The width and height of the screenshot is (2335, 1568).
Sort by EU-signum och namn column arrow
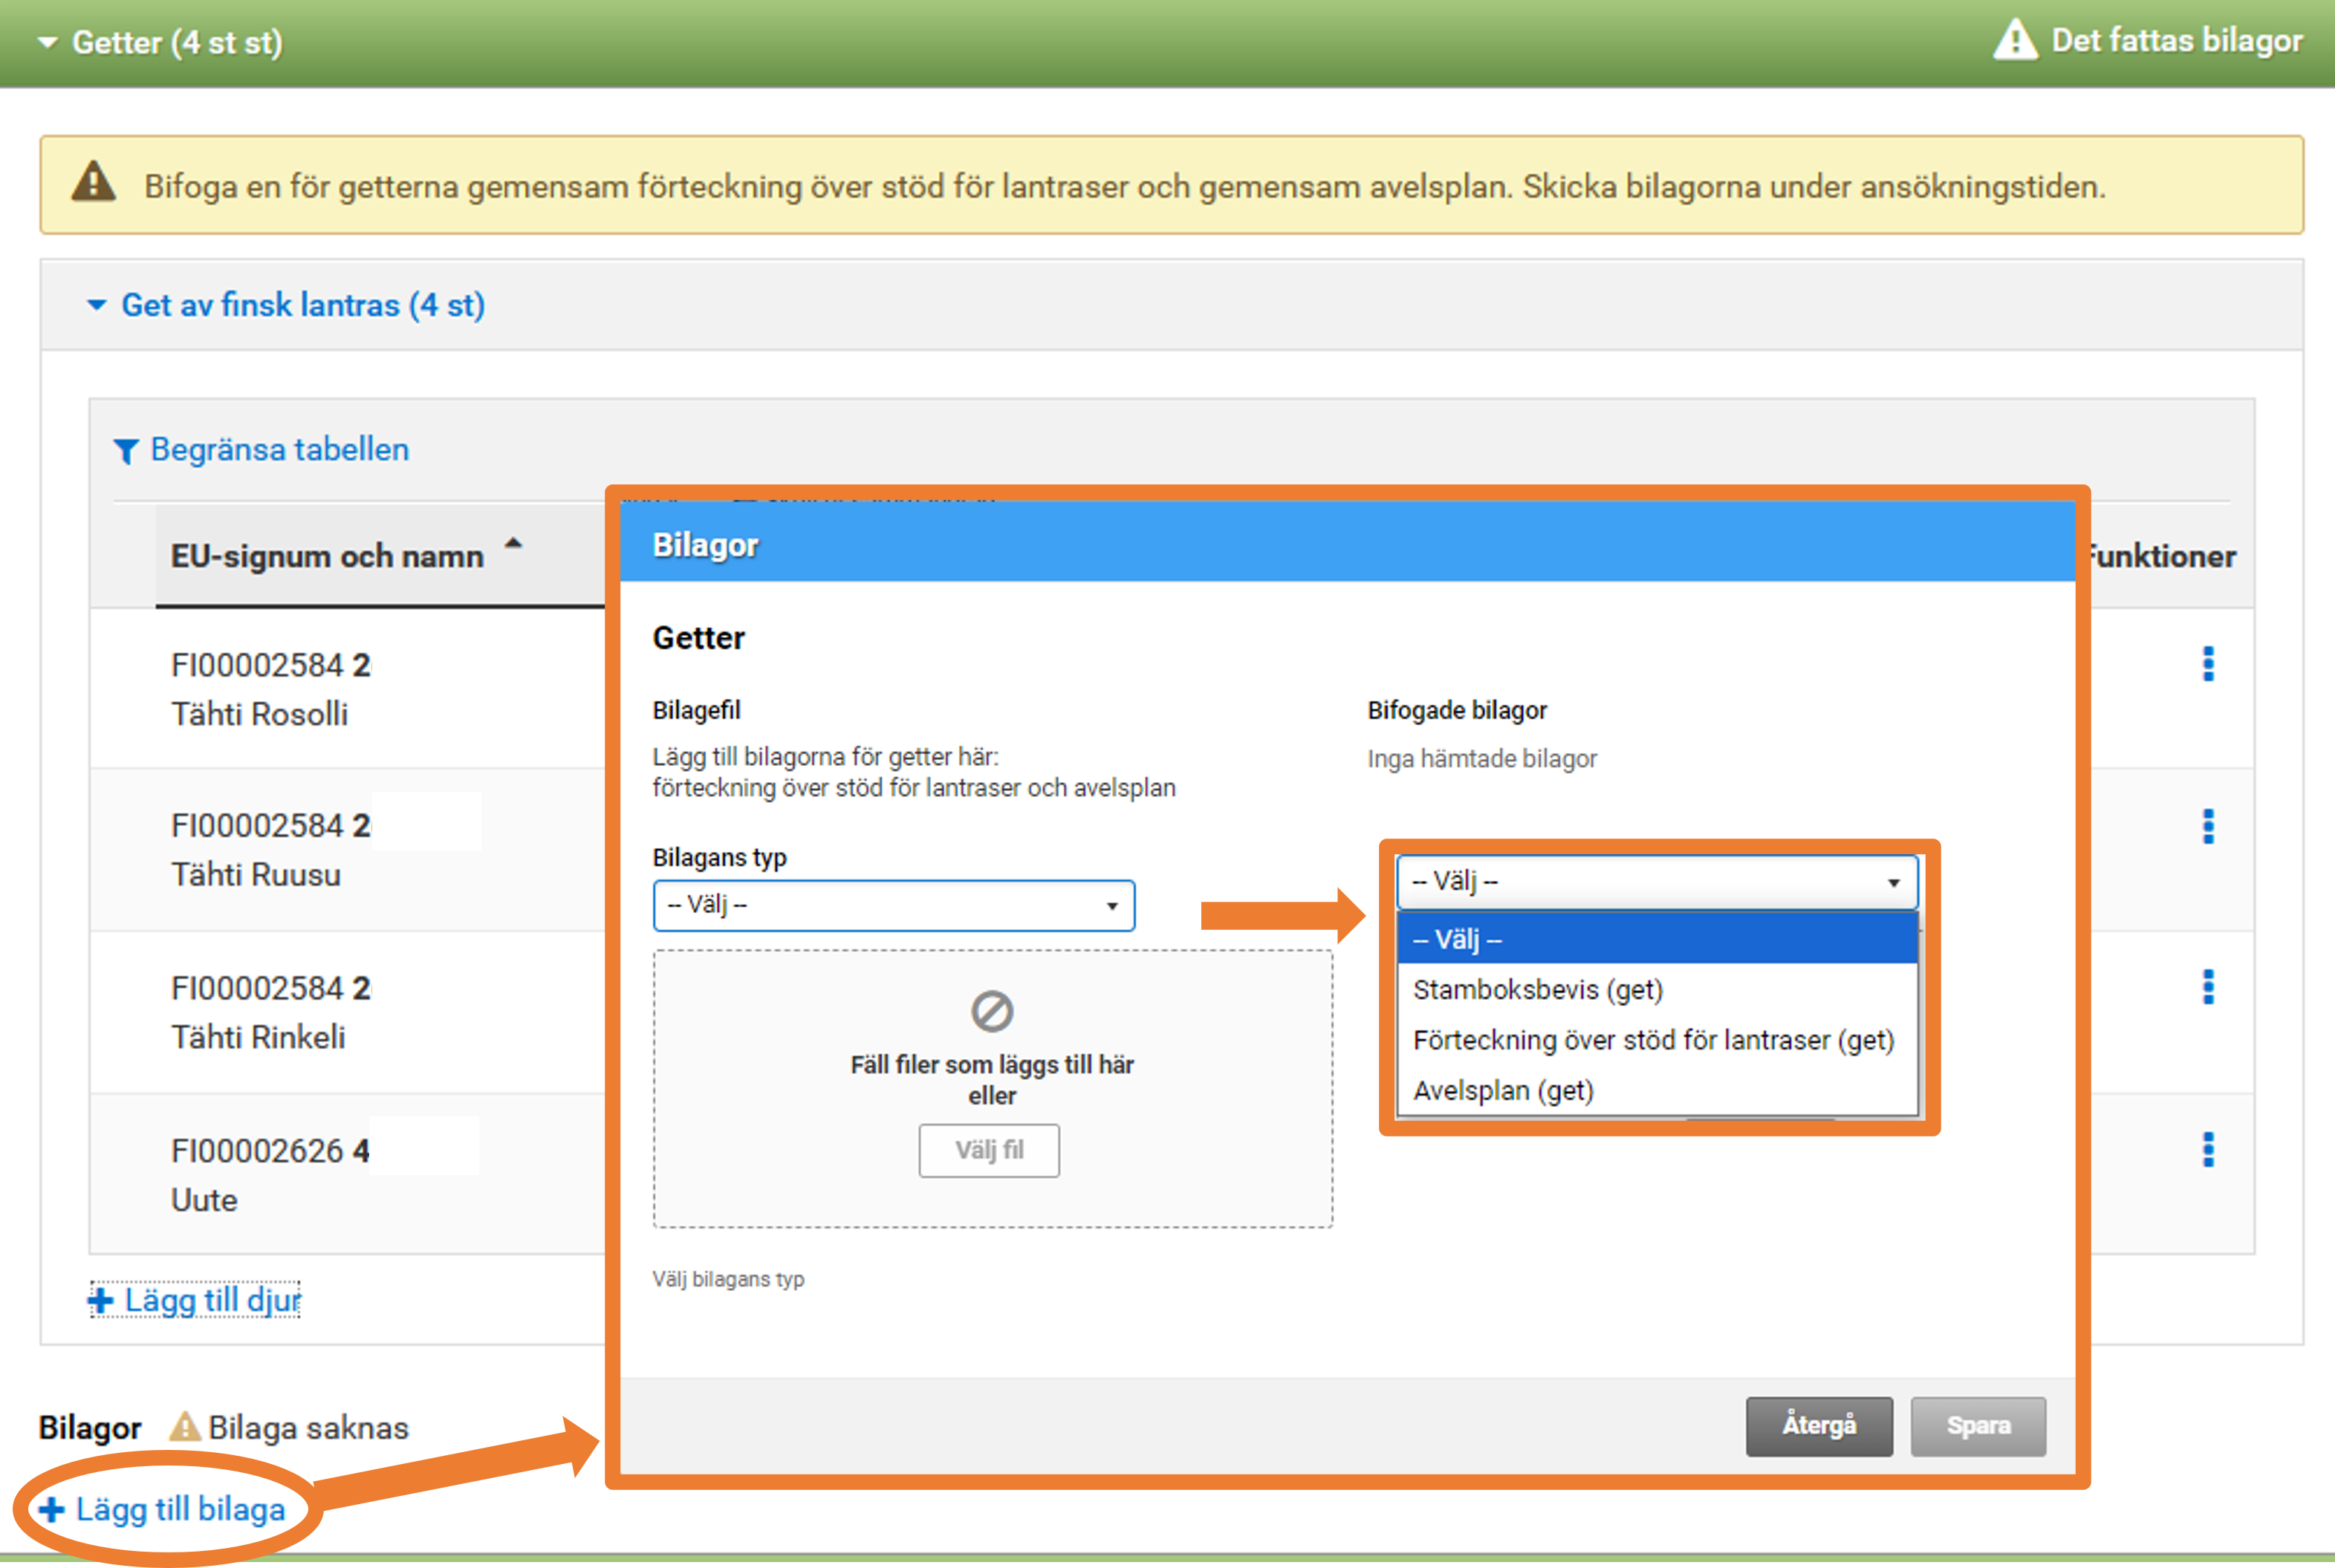(x=513, y=544)
